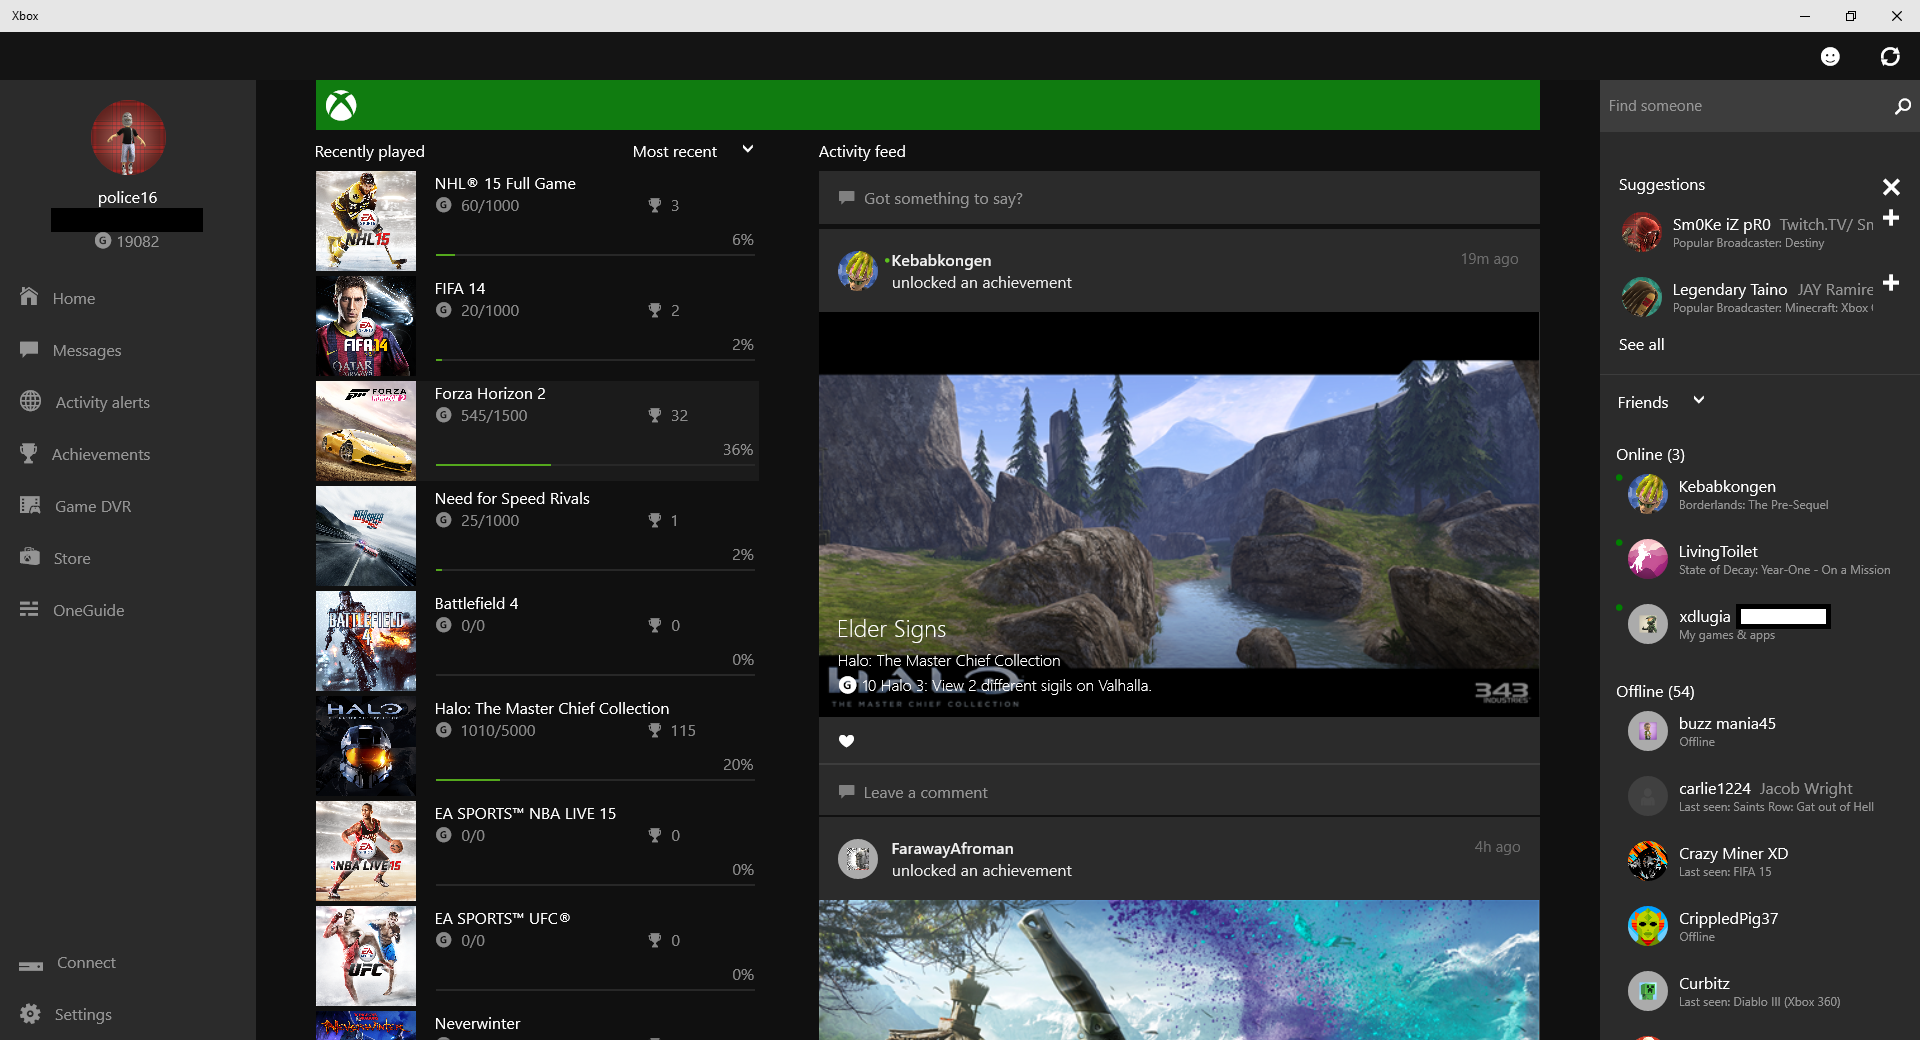The width and height of the screenshot is (1920, 1040).
Task: Click Sm0Ke iZ pR0 suggestion name
Action: [x=1721, y=224]
